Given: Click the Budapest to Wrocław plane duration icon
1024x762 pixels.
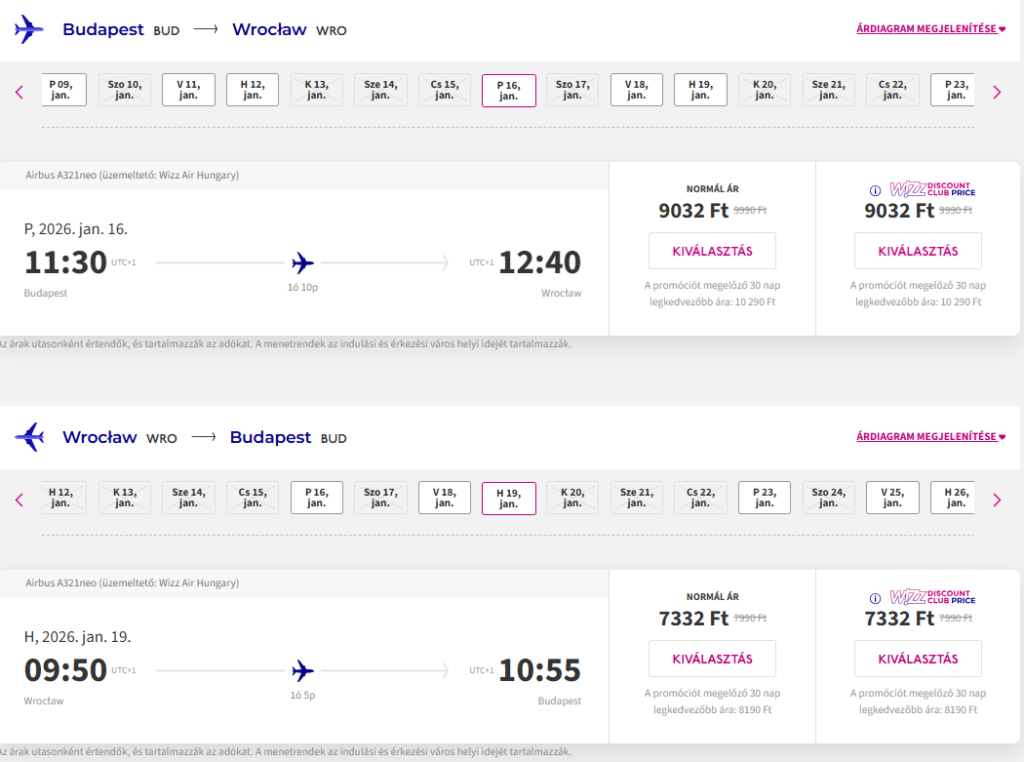Looking at the screenshot, I should point(303,263).
